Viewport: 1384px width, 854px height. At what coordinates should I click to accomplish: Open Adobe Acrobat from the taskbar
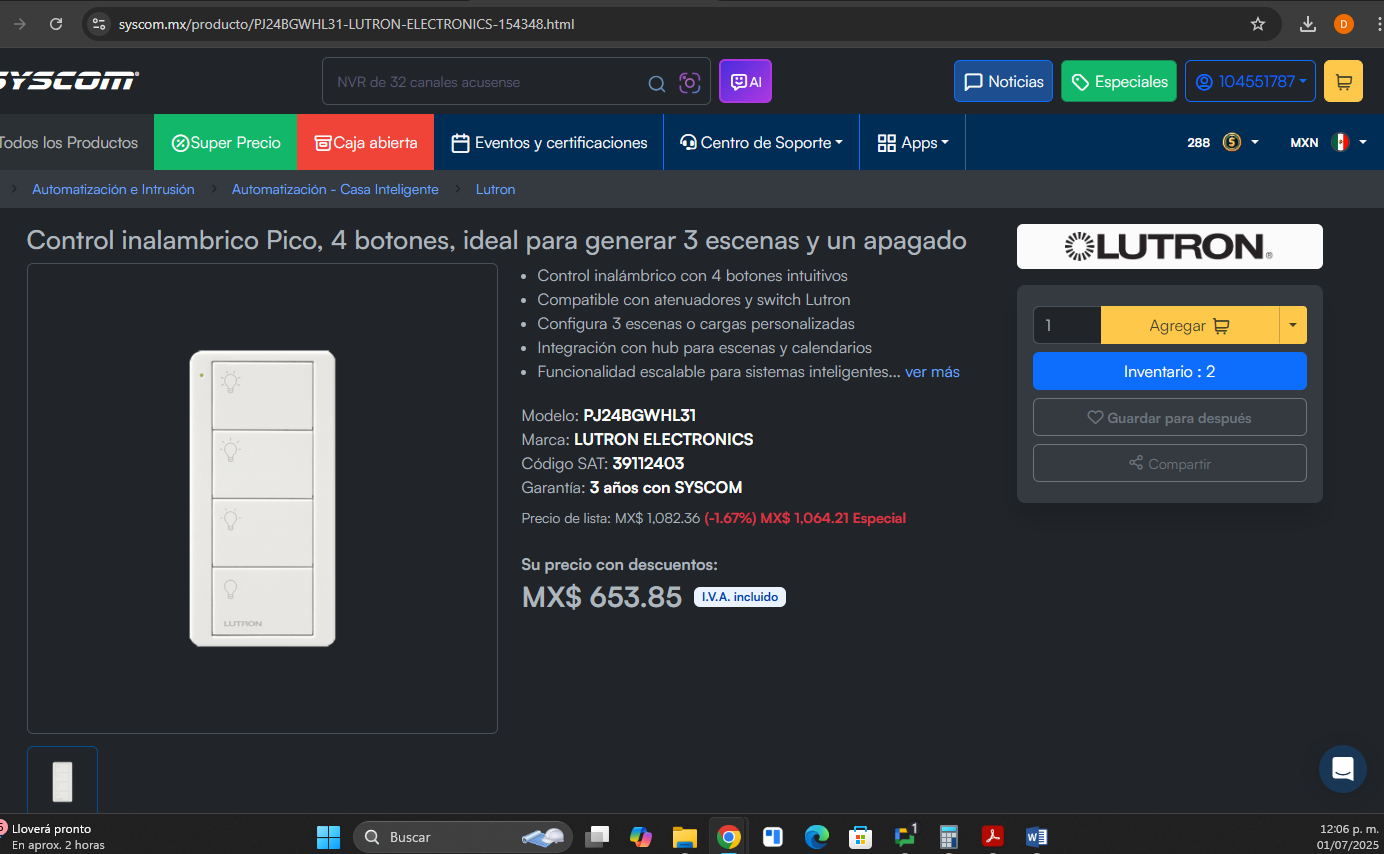pos(992,837)
